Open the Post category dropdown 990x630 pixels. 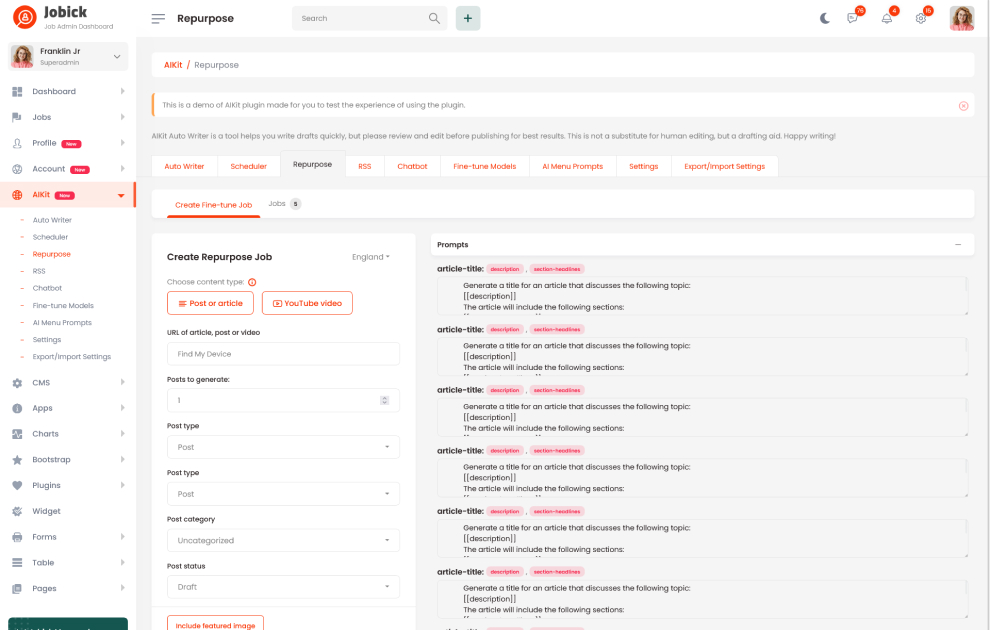click(283, 540)
